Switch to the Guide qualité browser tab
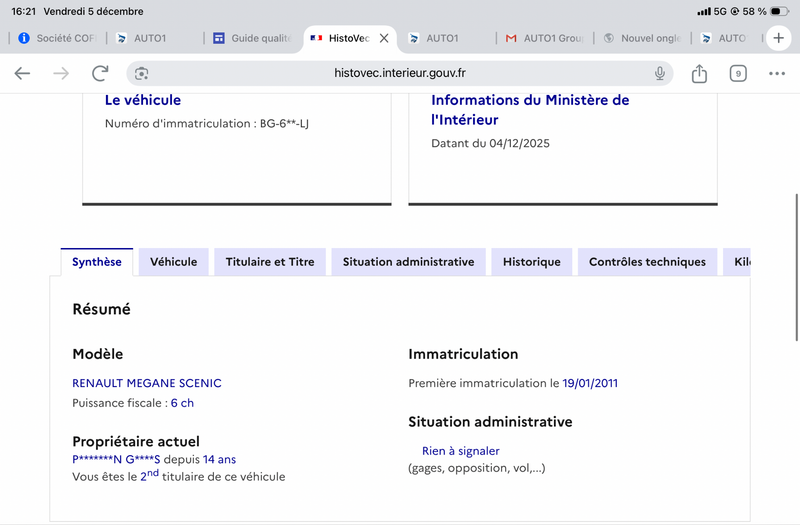This screenshot has height=525, width=800. (x=252, y=38)
